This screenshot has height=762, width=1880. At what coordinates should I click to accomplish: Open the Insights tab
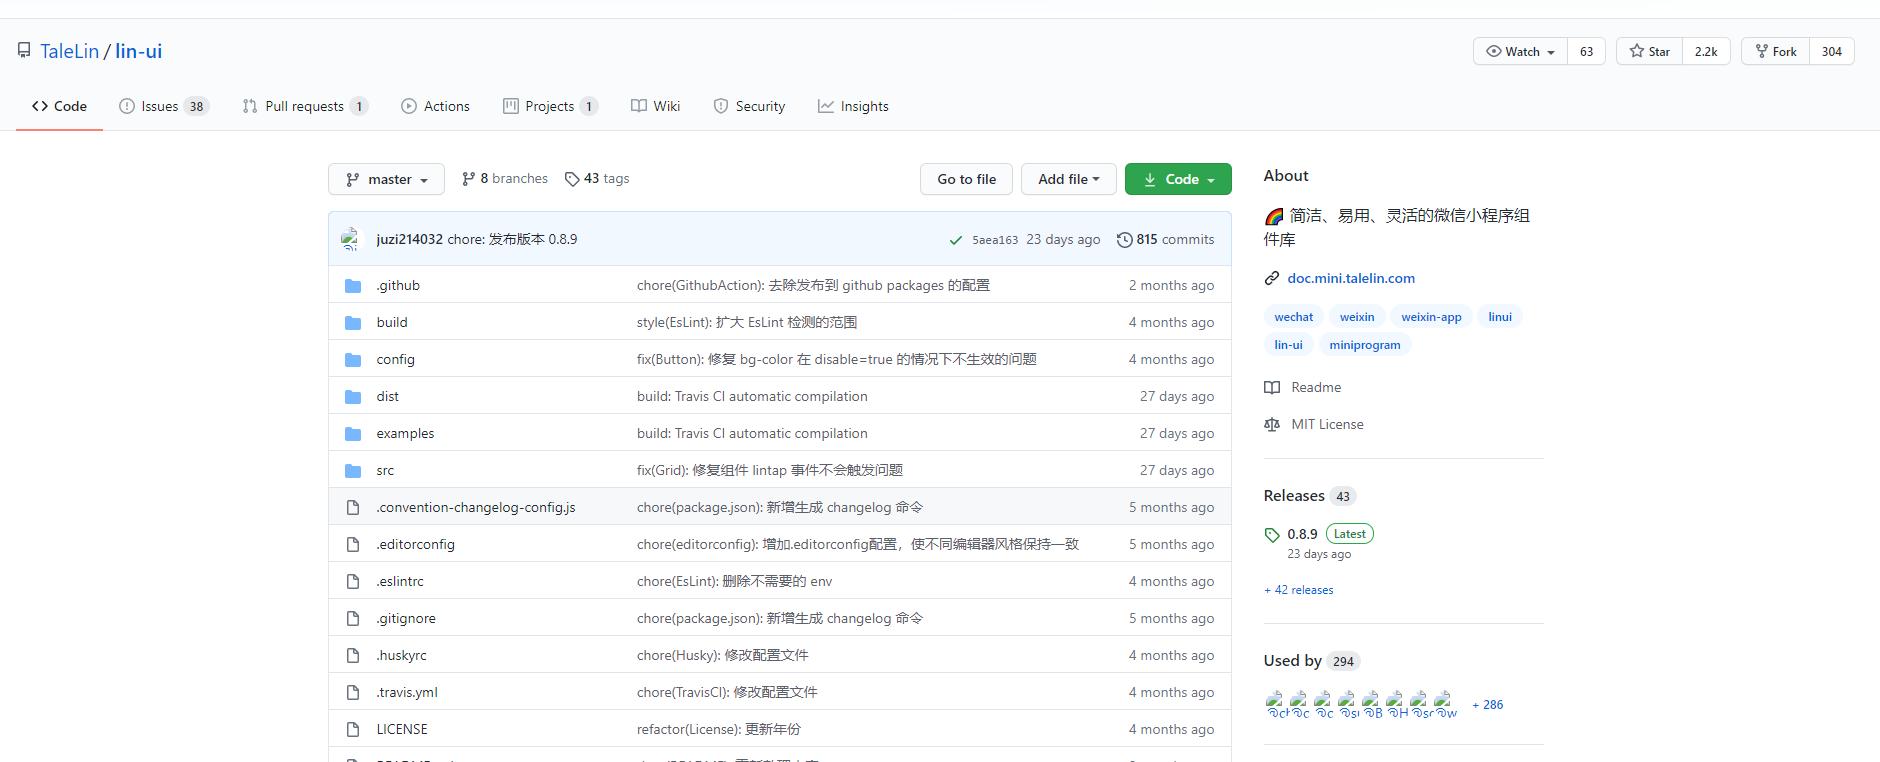(x=853, y=106)
